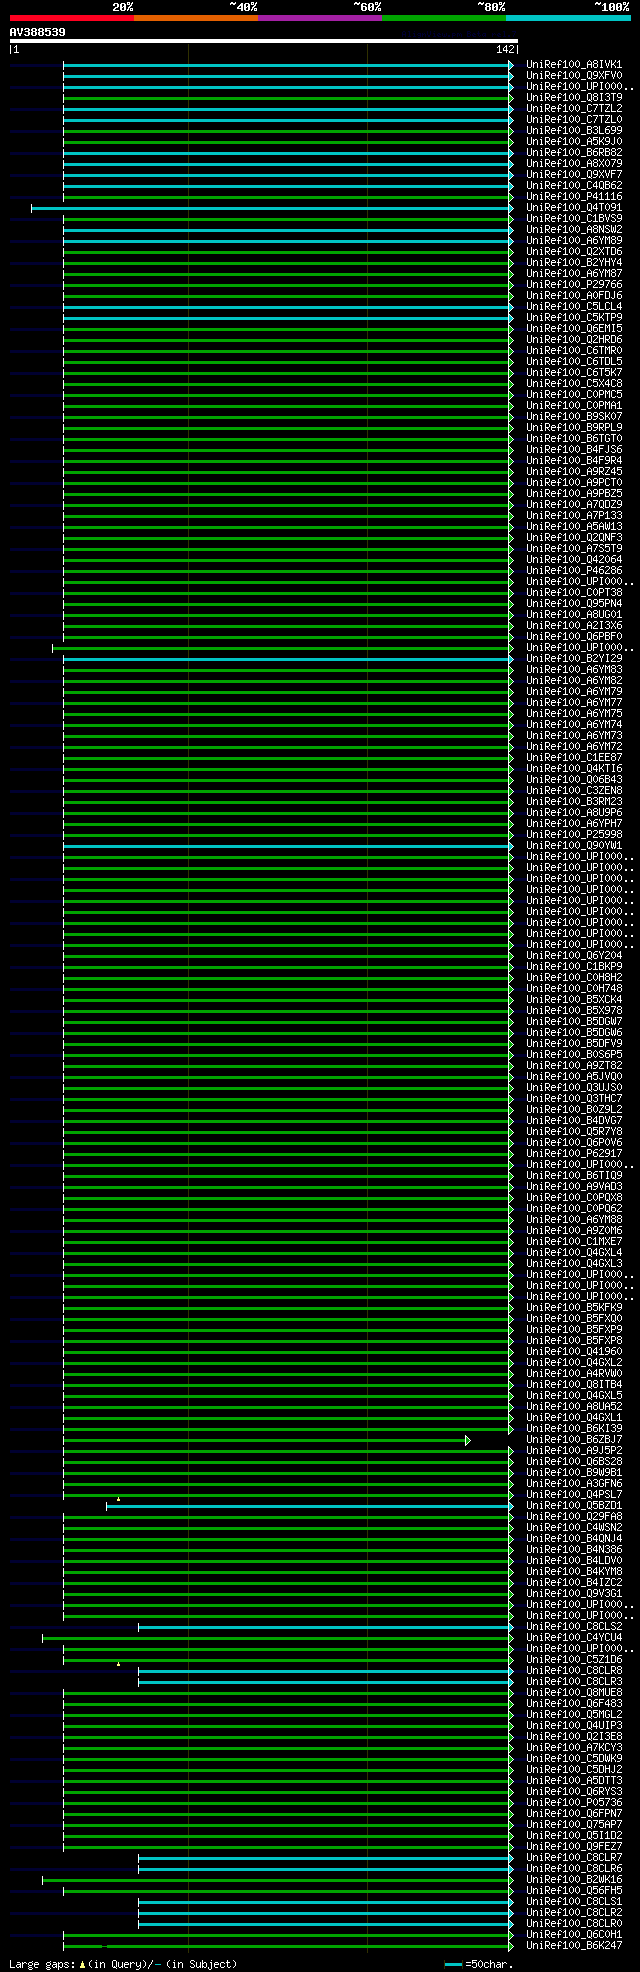Click the UniRef100_P25998 label

point(574,834)
